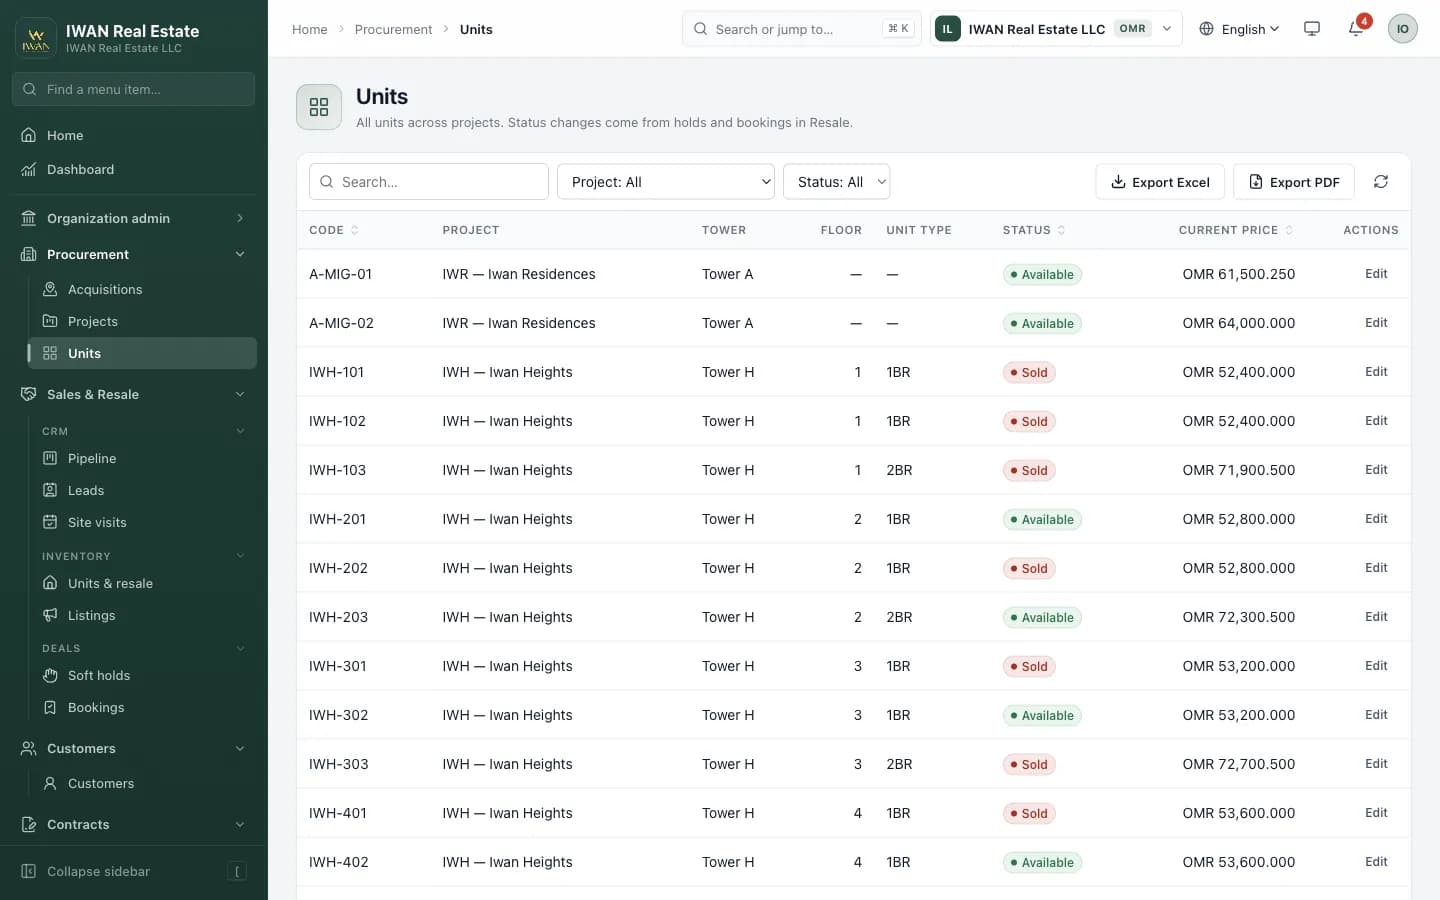This screenshot has height=900, width=1440.
Task: Click the monitor display icon in header
Action: [1312, 29]
